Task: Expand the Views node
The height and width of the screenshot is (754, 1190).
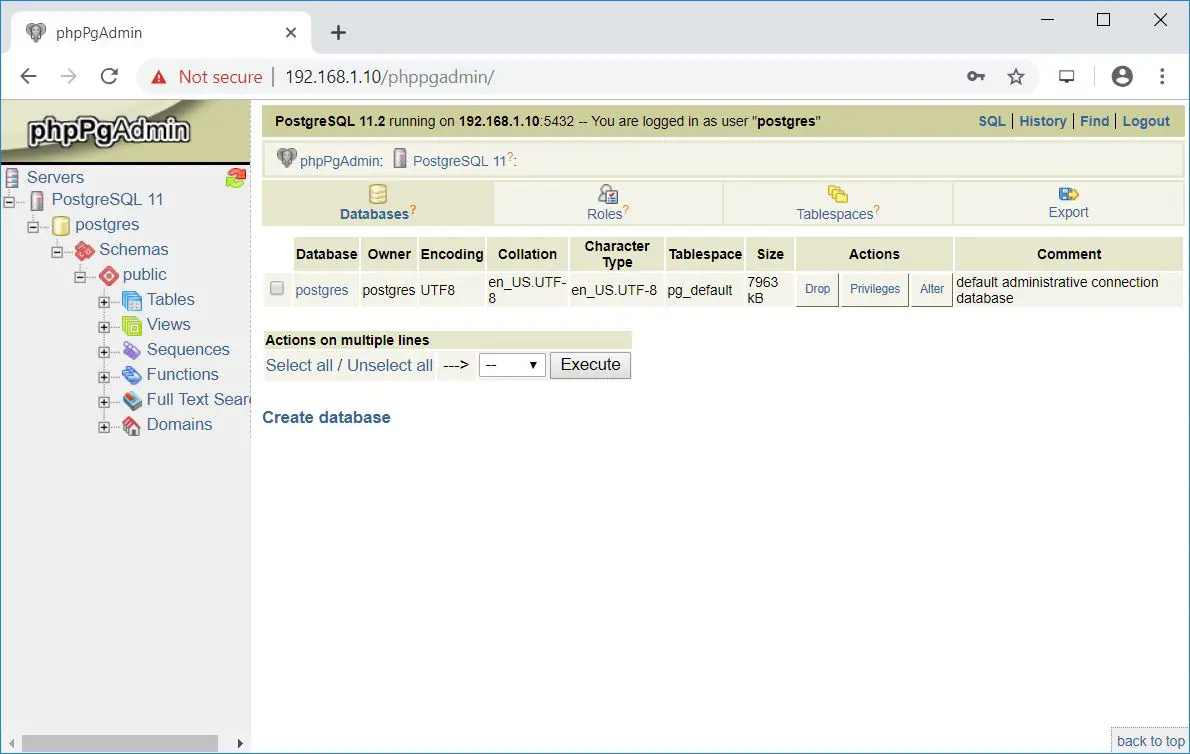Action: coord(104,327)
